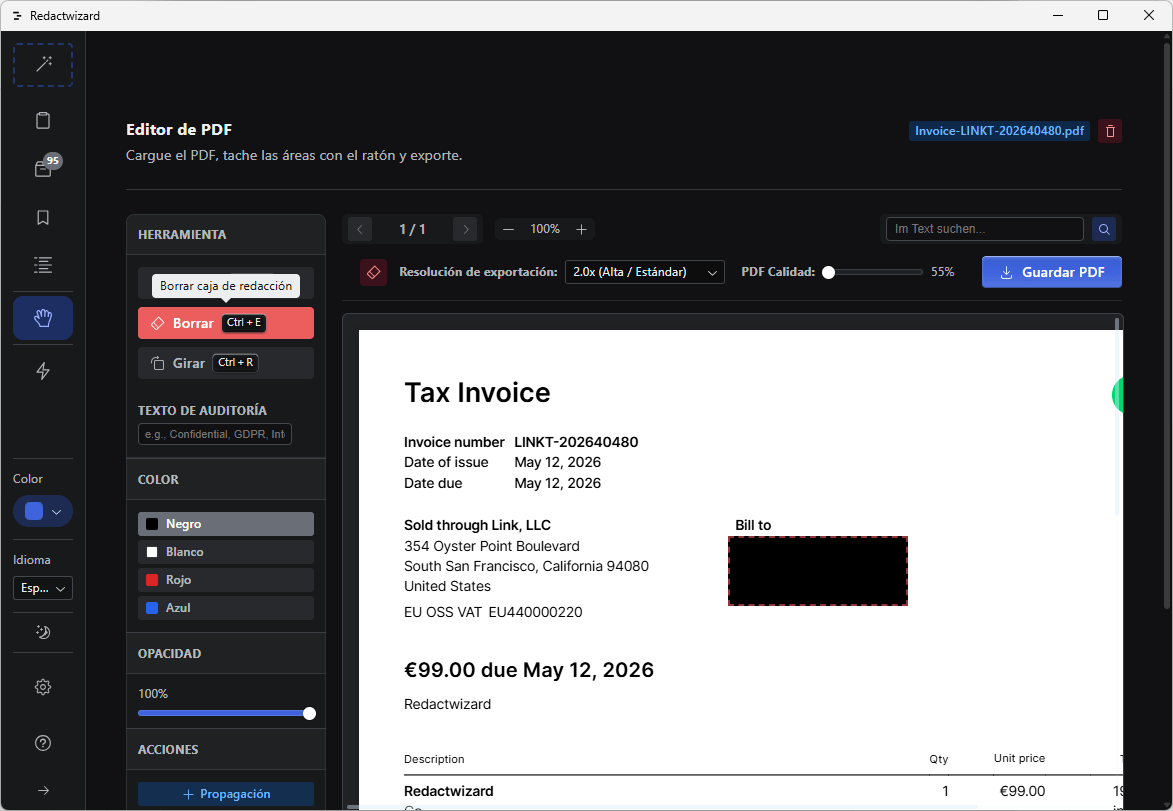Open settings via the gear icon
Image resolution: width=1173 pixels, height=811 pixels.
tap(43, 687)
